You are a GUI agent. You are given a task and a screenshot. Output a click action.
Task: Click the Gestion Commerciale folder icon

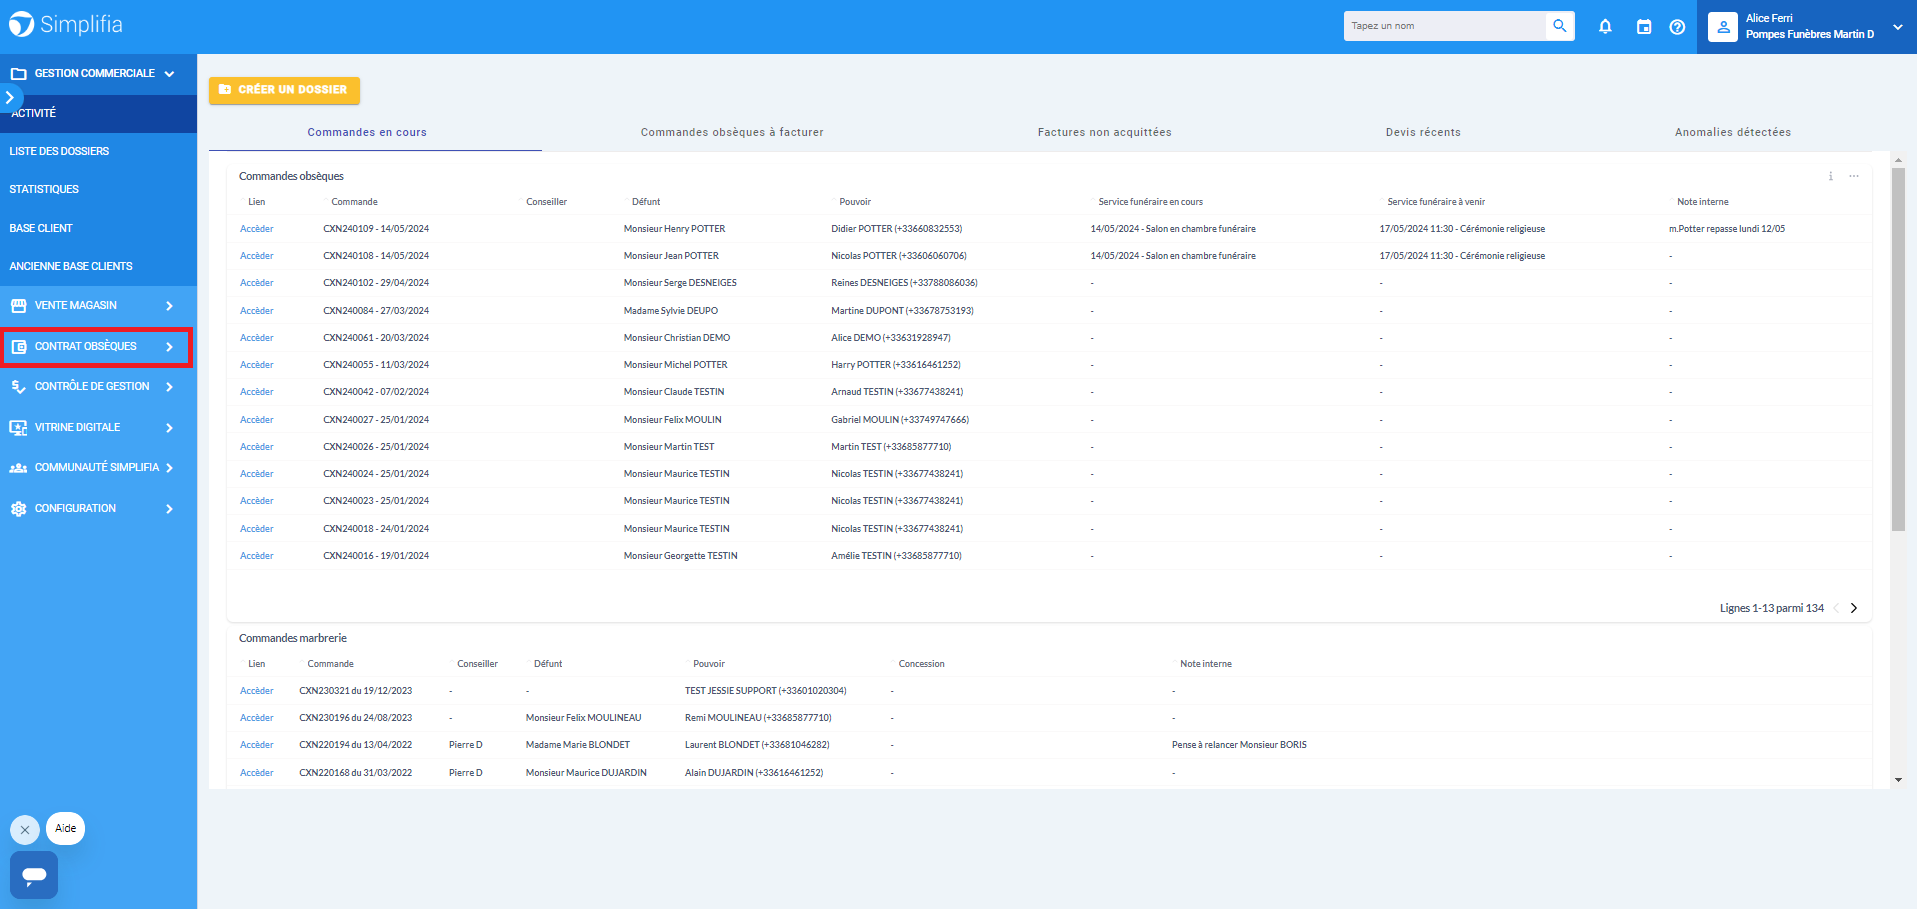click(x=19, y=74)
